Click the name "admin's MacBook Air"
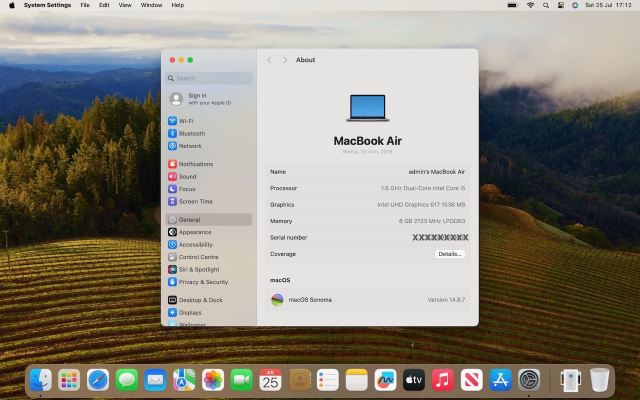 [437, 172]
